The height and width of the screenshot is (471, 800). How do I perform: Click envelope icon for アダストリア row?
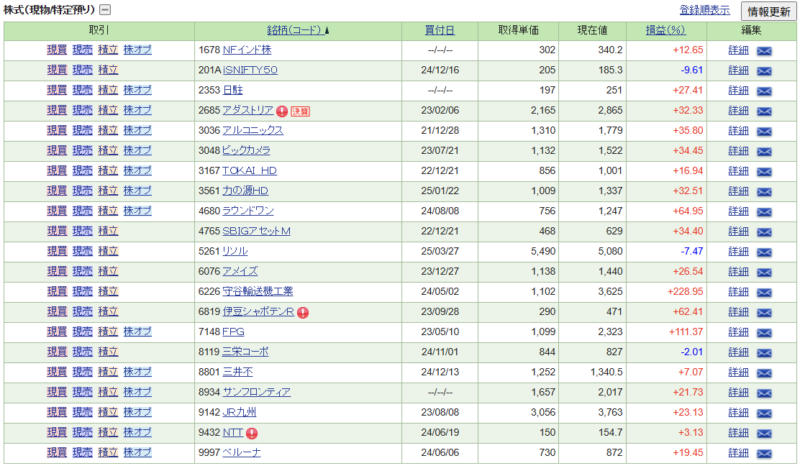tap(764, 111)
